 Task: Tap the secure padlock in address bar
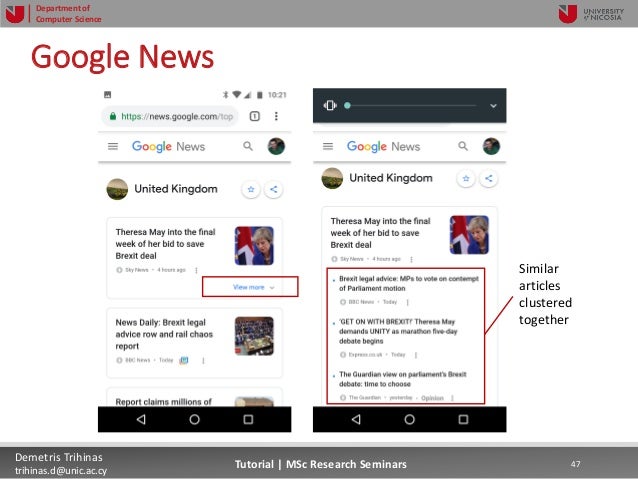pos(113,116)
